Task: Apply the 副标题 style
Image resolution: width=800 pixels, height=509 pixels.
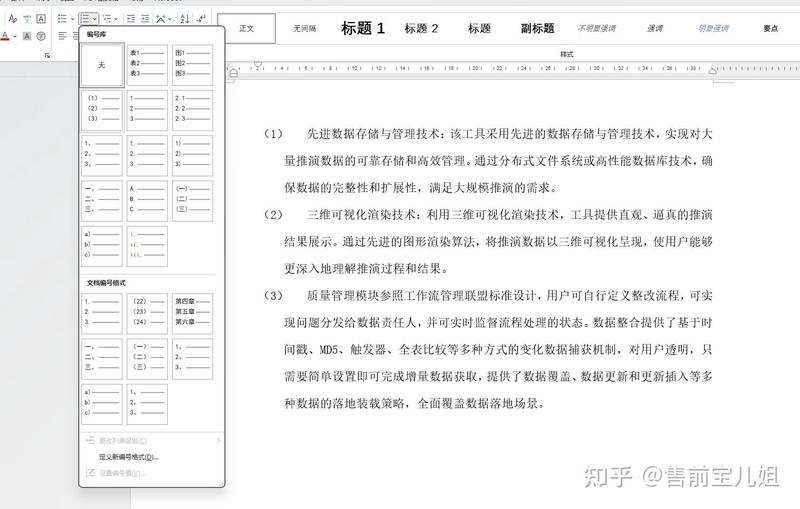Action: click(537, 29)
